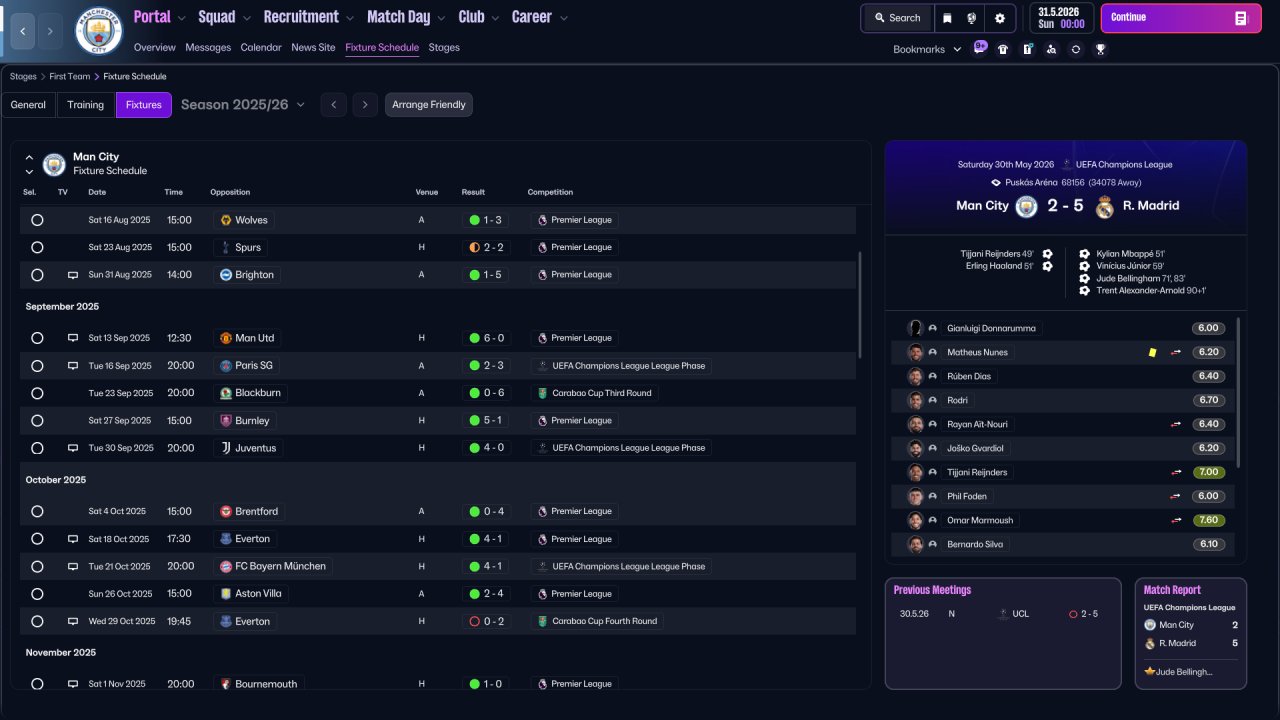1280x720 pixels.
Task: Click the trophy icon in the bookmarks bar
Action: (x=1100, y=49)
